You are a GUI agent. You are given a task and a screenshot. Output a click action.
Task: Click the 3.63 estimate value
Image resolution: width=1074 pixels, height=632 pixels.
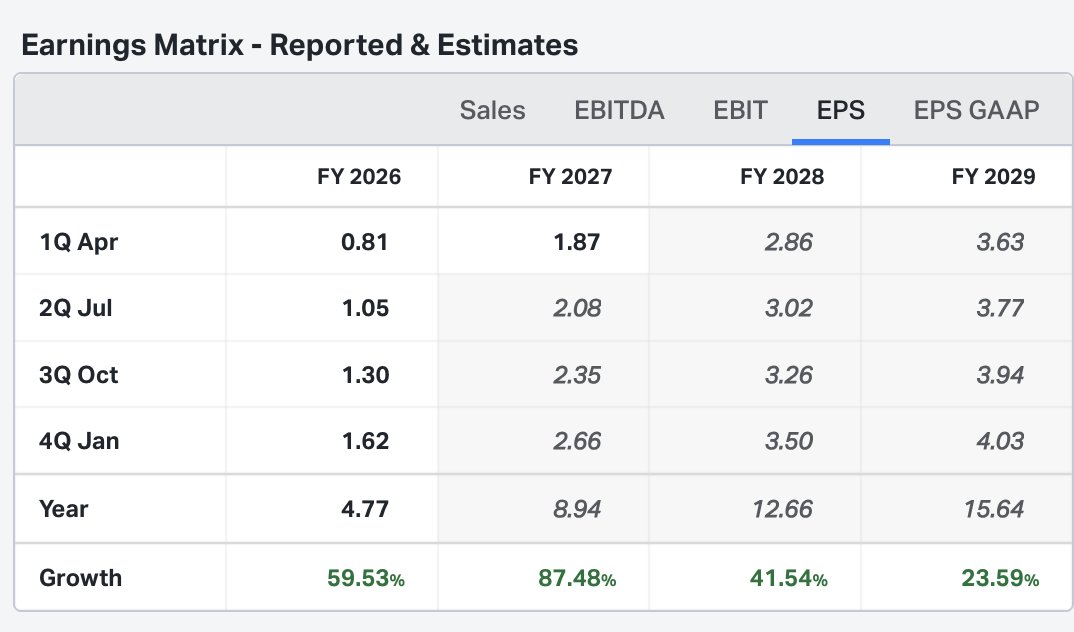pyautogui.click(x=1000, y=242)
